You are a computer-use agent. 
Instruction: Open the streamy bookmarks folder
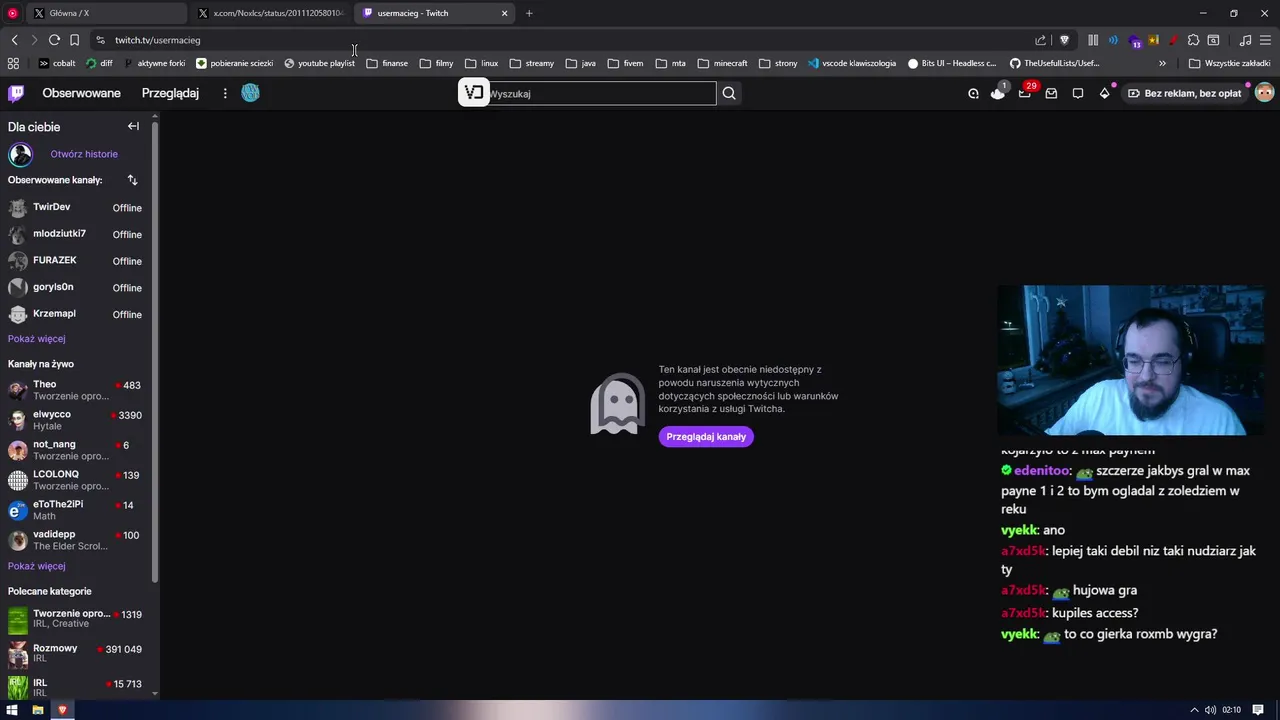pyautogui.click(x=532, y=63)
